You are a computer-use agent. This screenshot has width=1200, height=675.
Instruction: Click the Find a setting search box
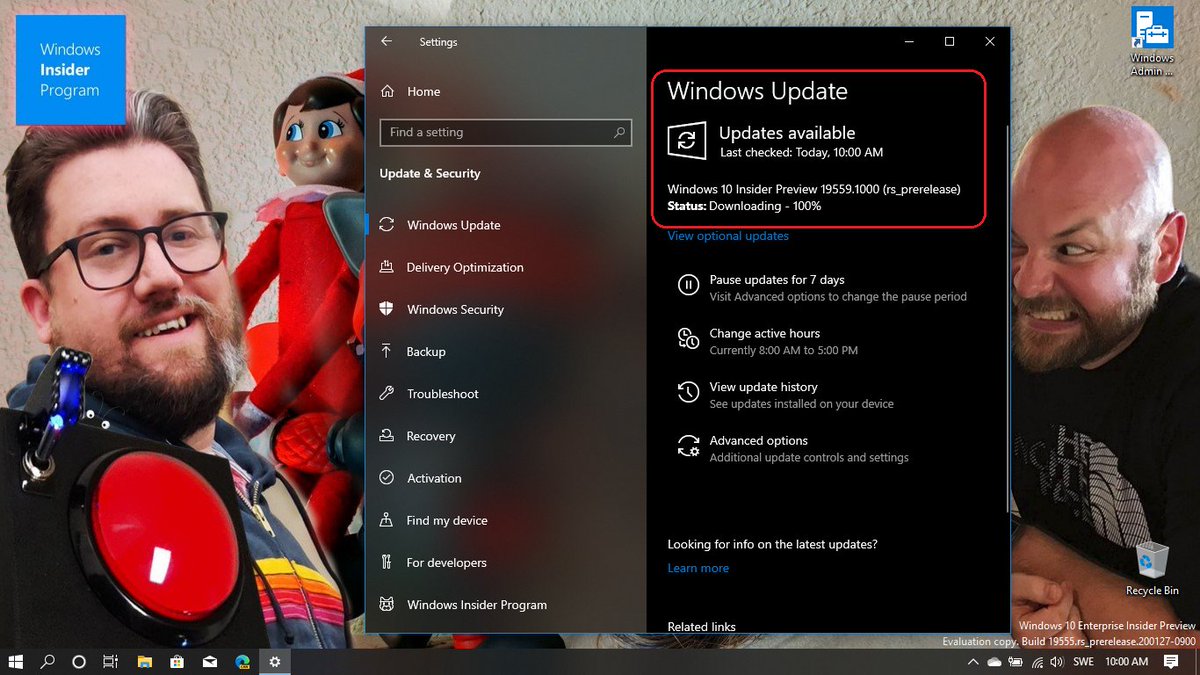(x=506, y=132)
